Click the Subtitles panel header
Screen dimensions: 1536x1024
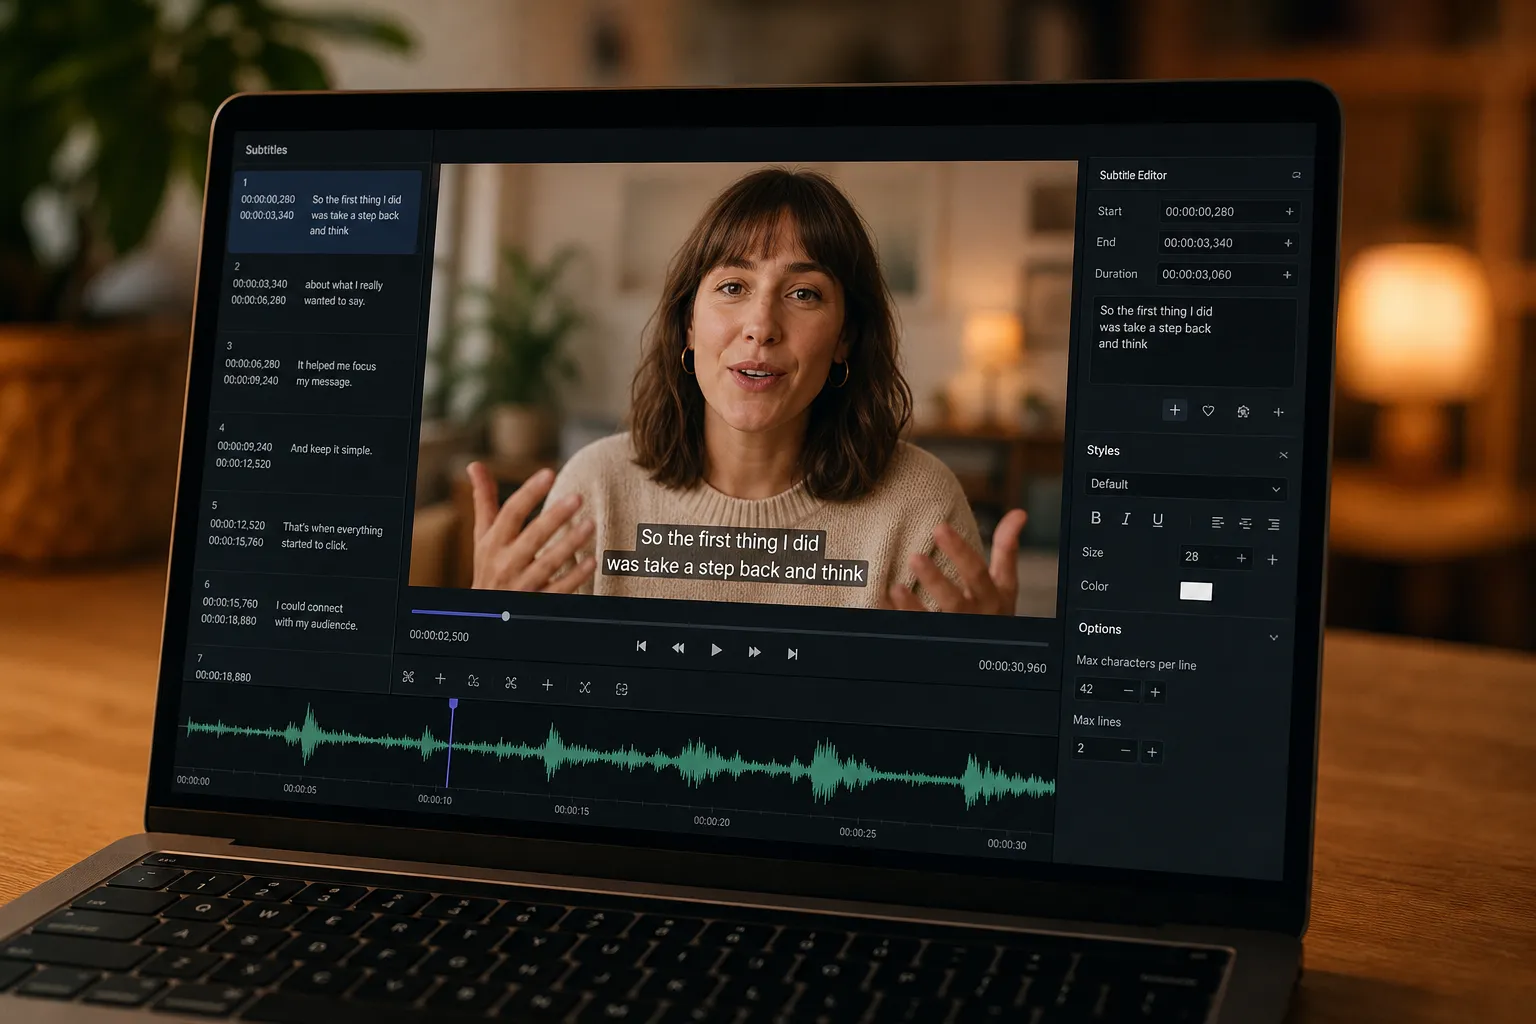coord(266,150)
